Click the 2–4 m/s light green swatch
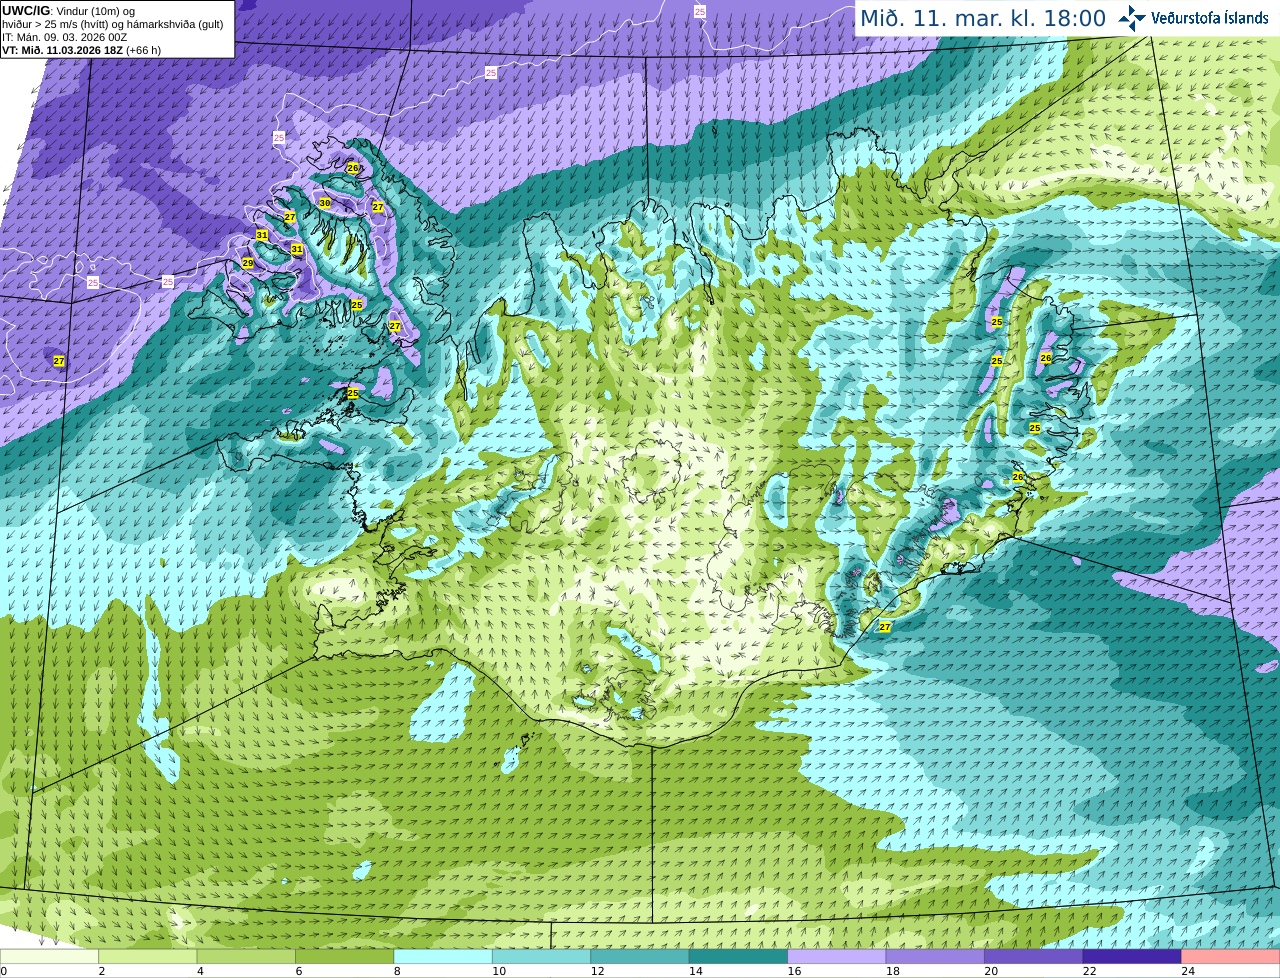This screenshot has height=978, width=1280. pyautogui.click(x=147, y=957)
